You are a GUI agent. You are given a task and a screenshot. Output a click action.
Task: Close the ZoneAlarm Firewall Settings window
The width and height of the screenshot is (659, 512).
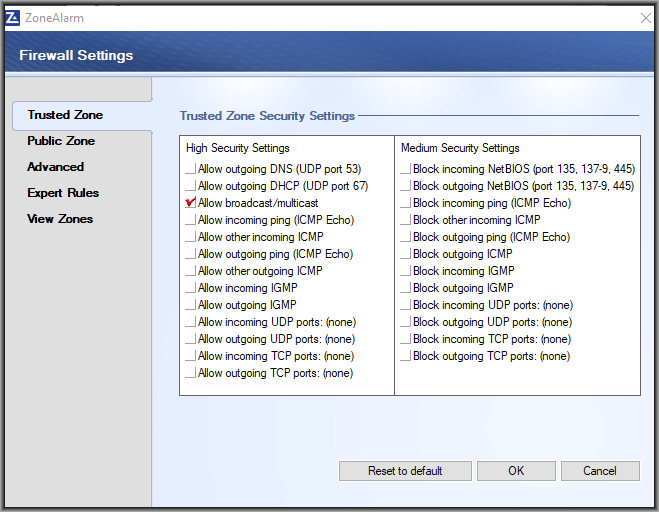[x=646, y=18]
